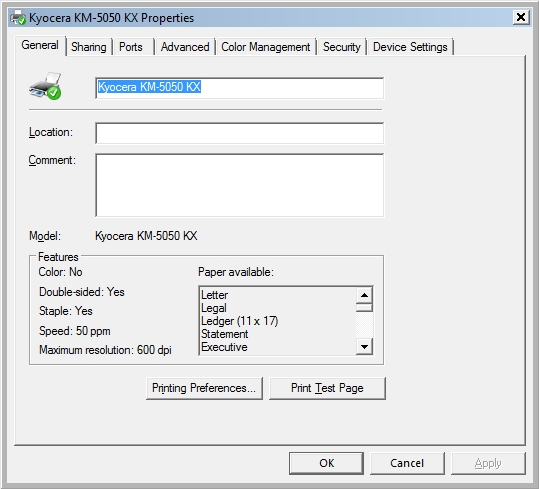
Task: Select Executive in the paper list
Action: [x=224, y=347]
